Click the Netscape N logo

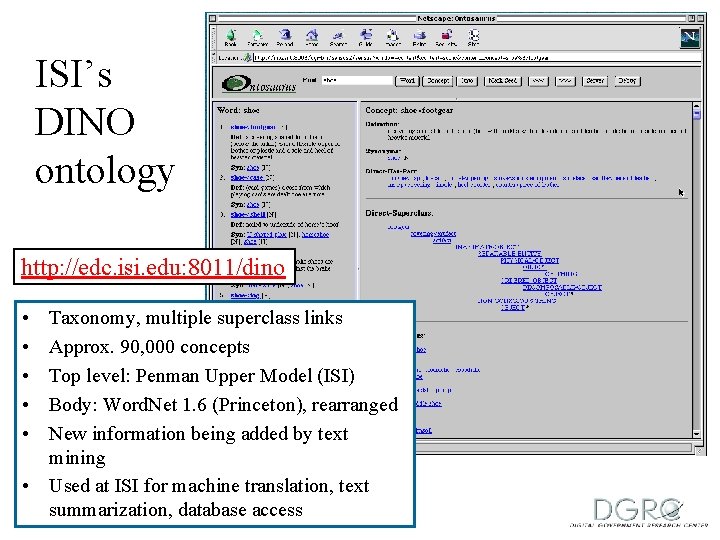coord(689,38)
